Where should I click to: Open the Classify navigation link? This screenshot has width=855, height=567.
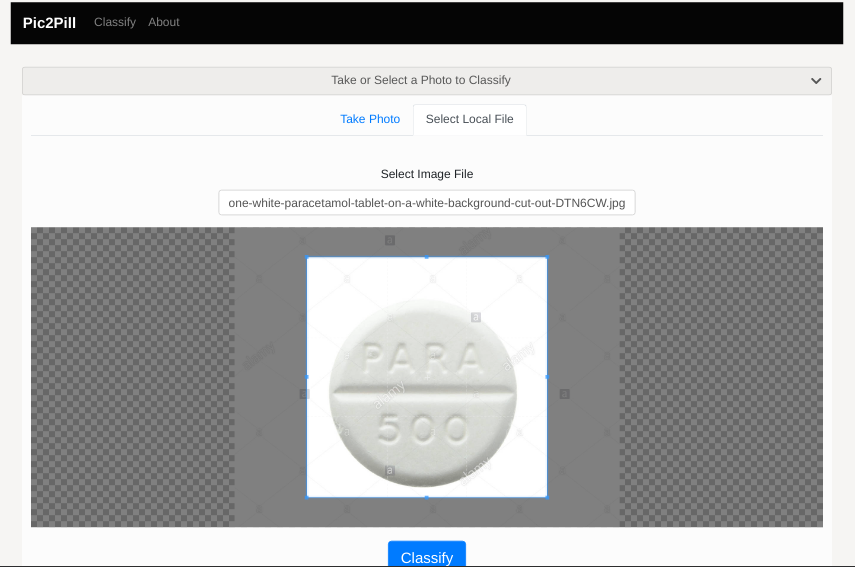115,22
